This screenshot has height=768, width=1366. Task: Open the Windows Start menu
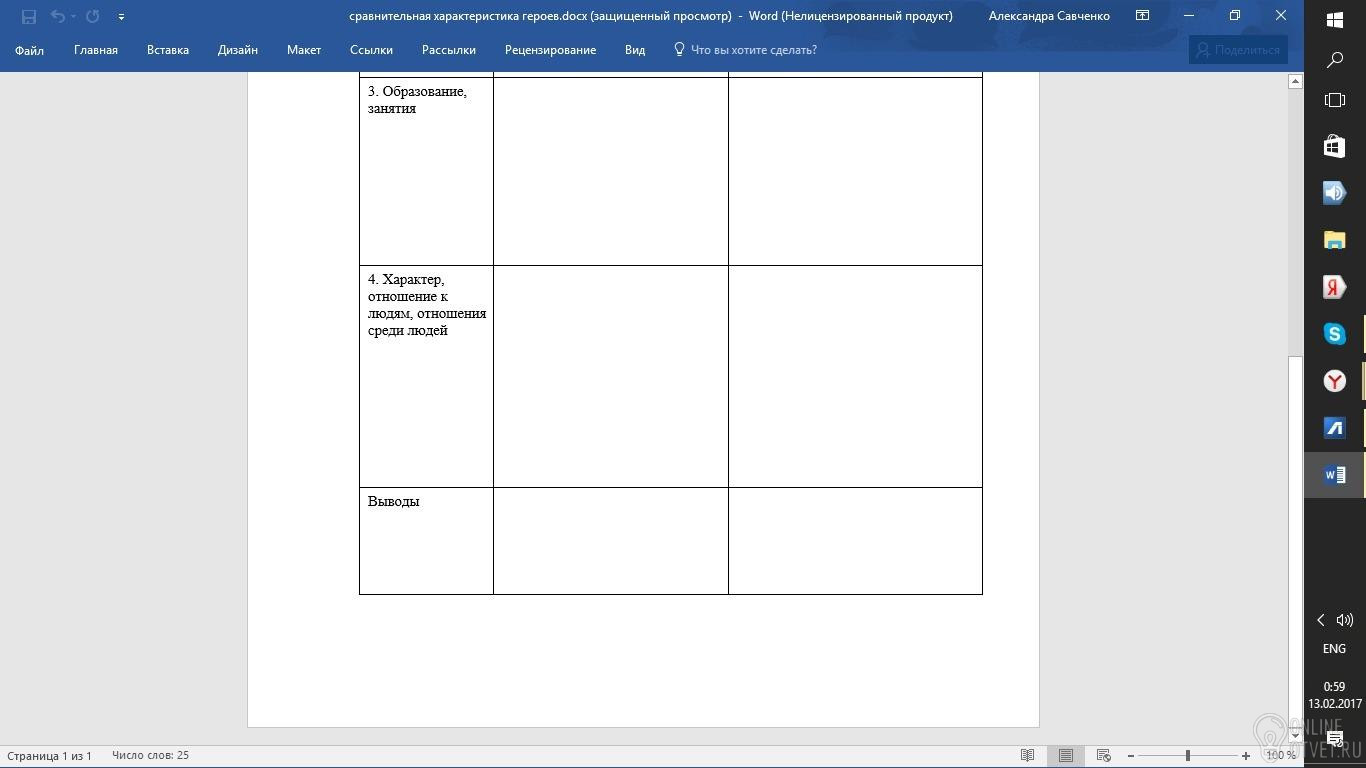pos(1335,20)
